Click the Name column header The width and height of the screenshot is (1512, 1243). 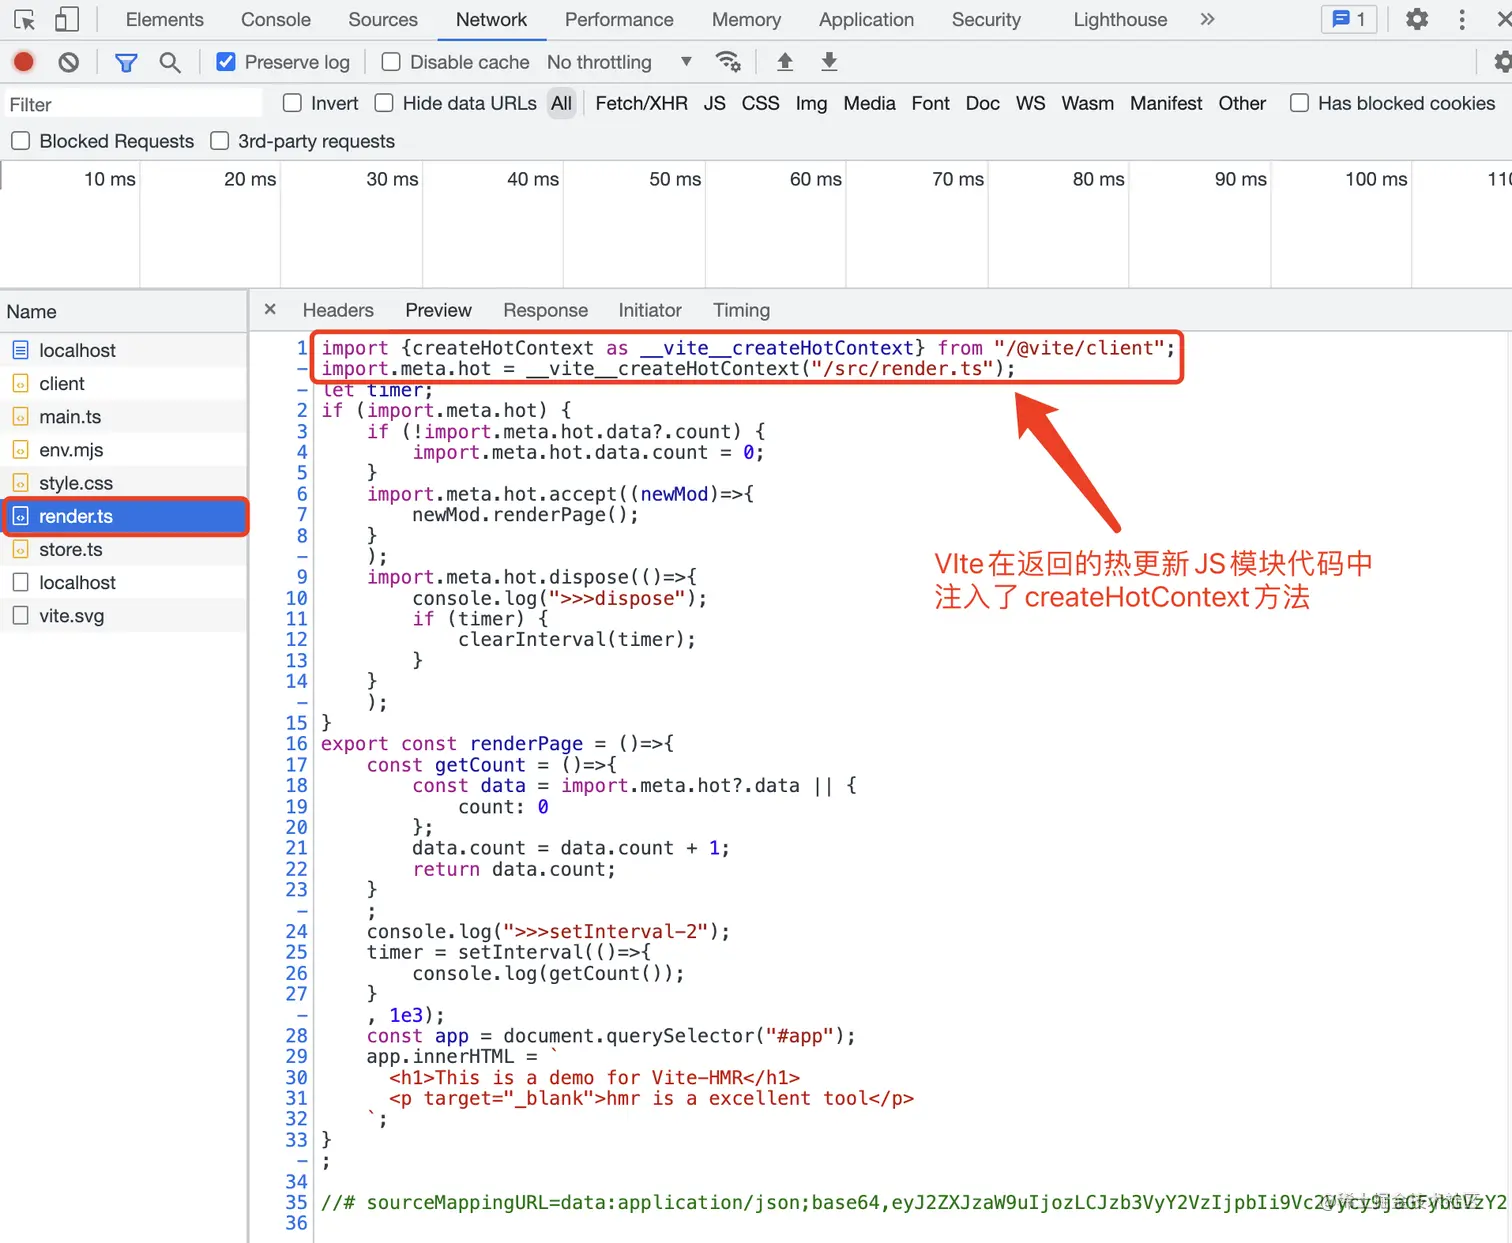pyautogui.click(x=123, y=311)
